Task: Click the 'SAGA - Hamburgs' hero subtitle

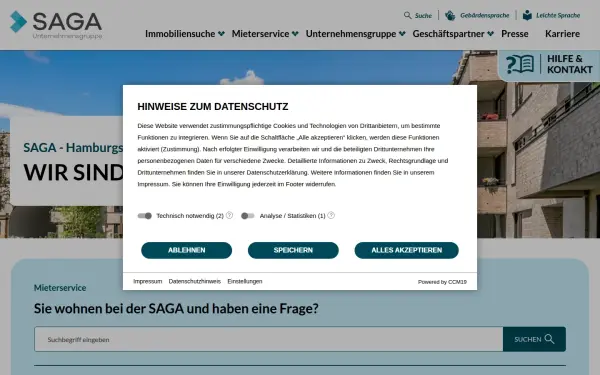Action: (x=73, y=148)
